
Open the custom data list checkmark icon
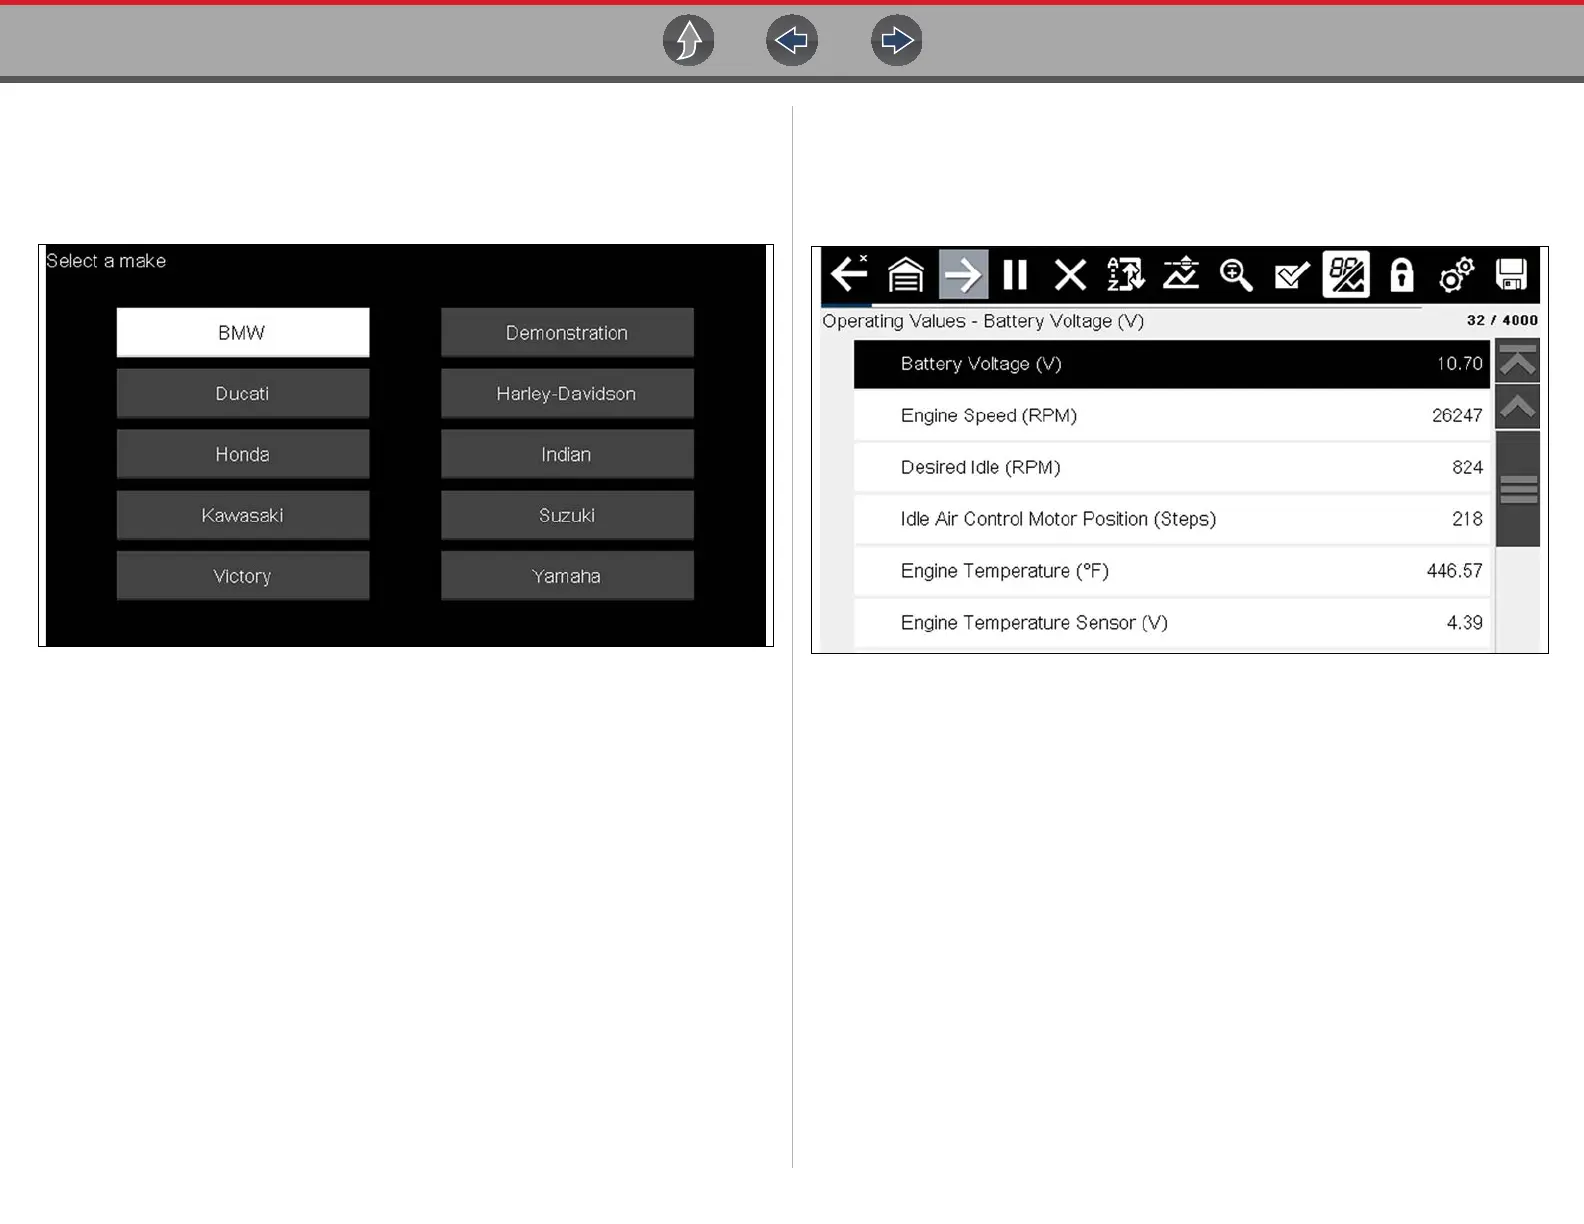coord(1291,274)
